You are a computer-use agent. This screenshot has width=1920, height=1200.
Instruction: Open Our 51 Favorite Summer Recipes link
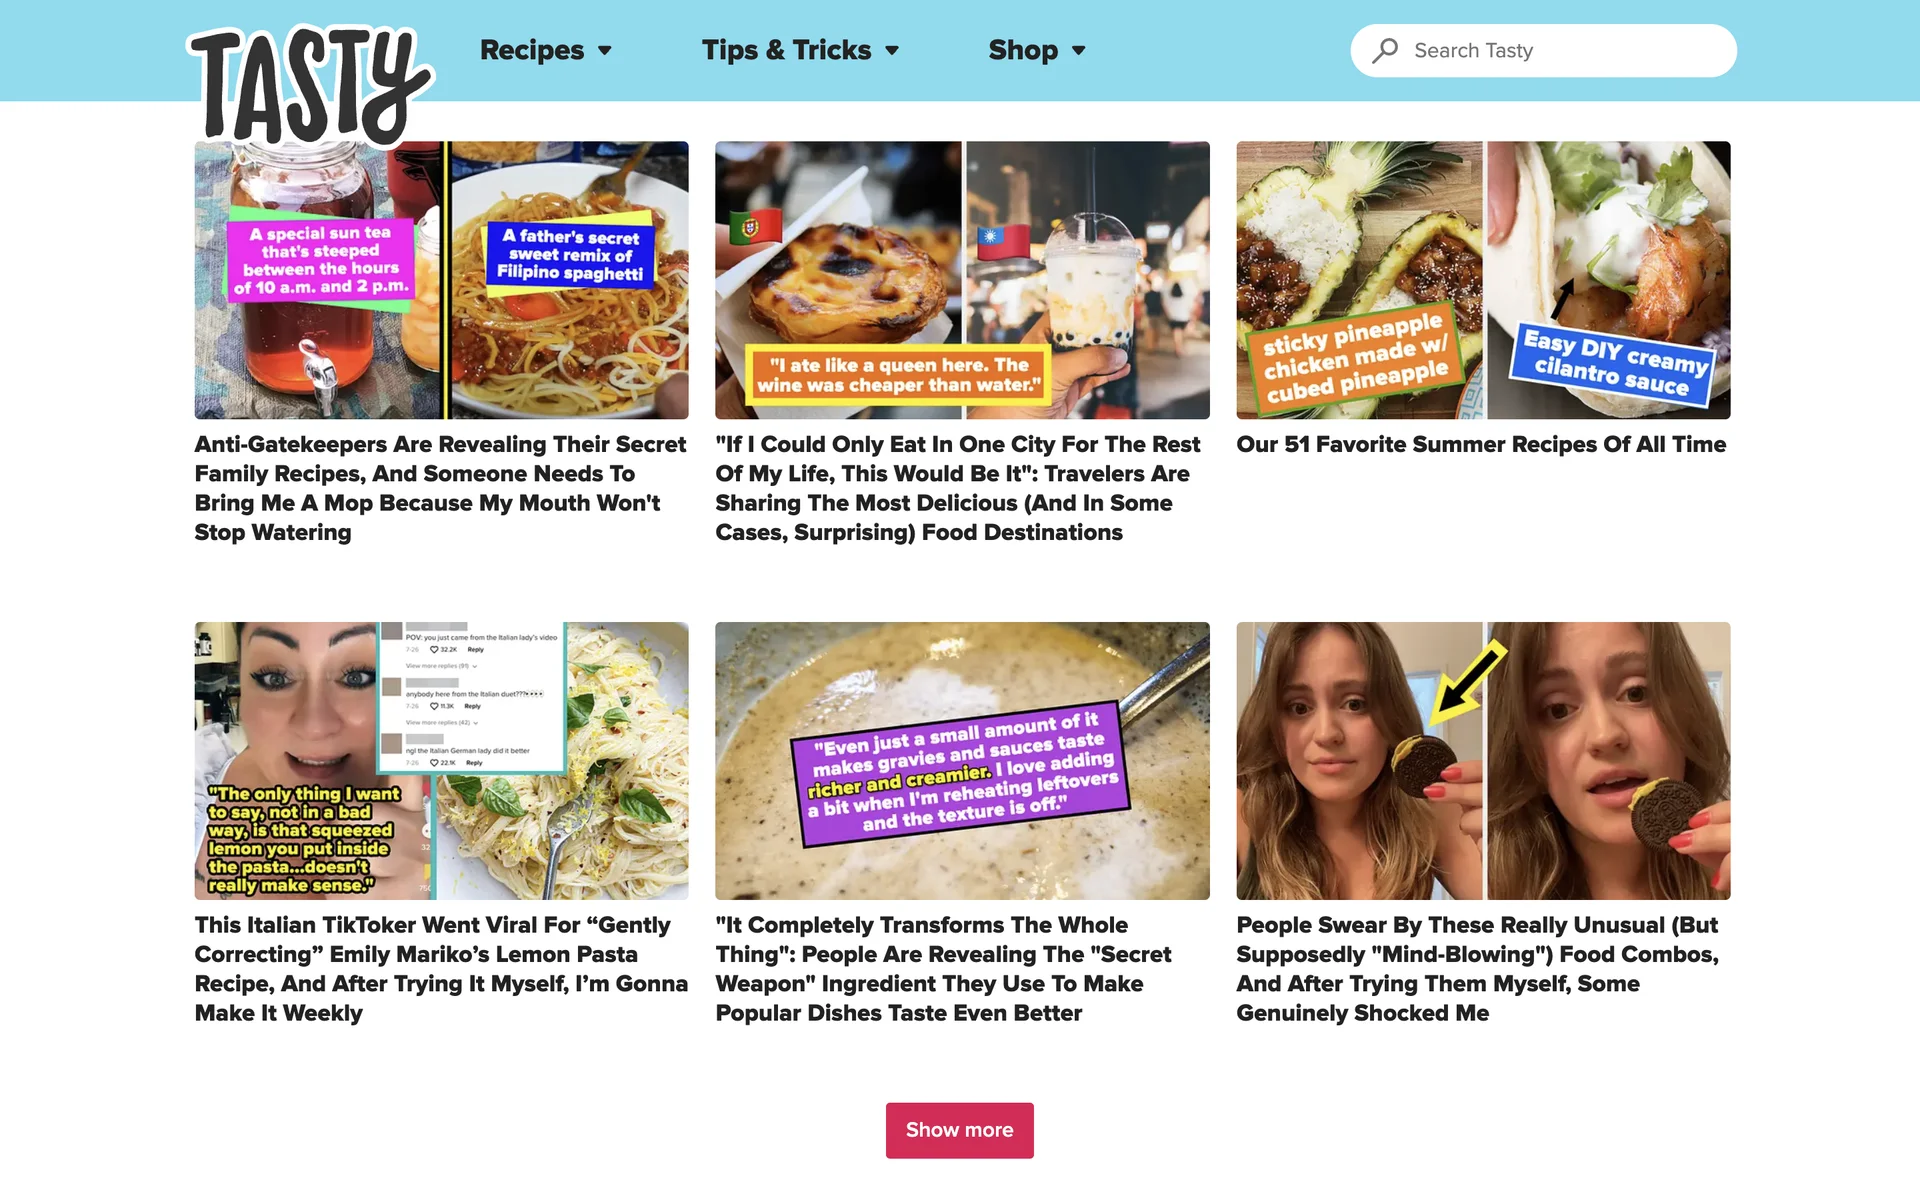(x=1481, y=444)
